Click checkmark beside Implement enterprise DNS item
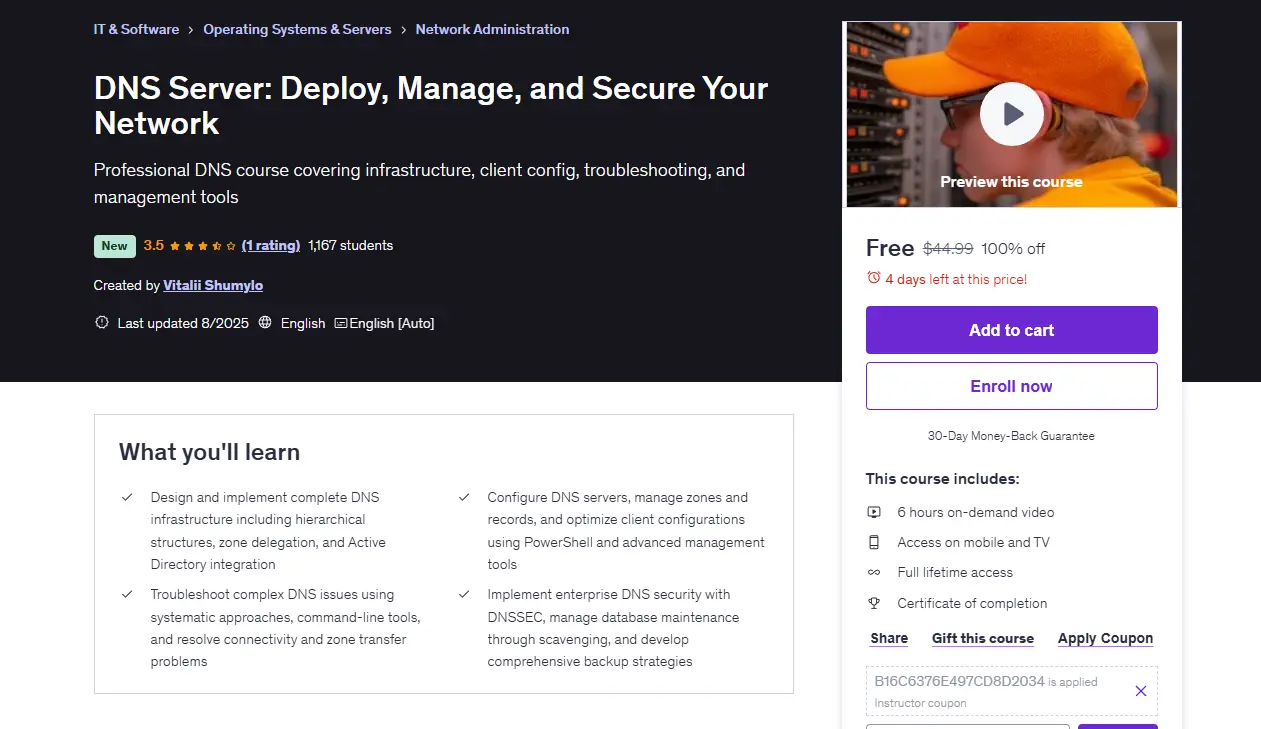1261x729 pixels. click(x=464, y=594)
